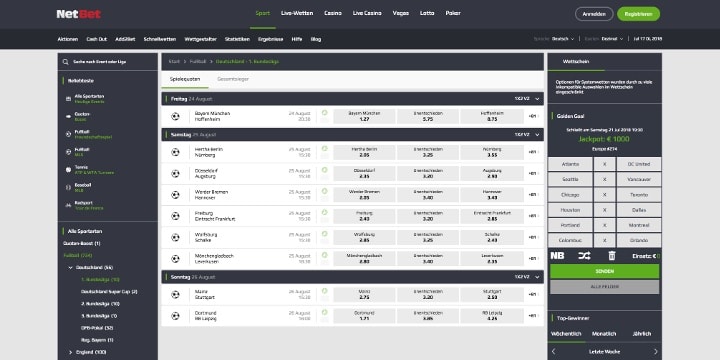720x360 pixels.
Task: Click soccer ball icon for Bayern München match
Action: tap(175, 116)
